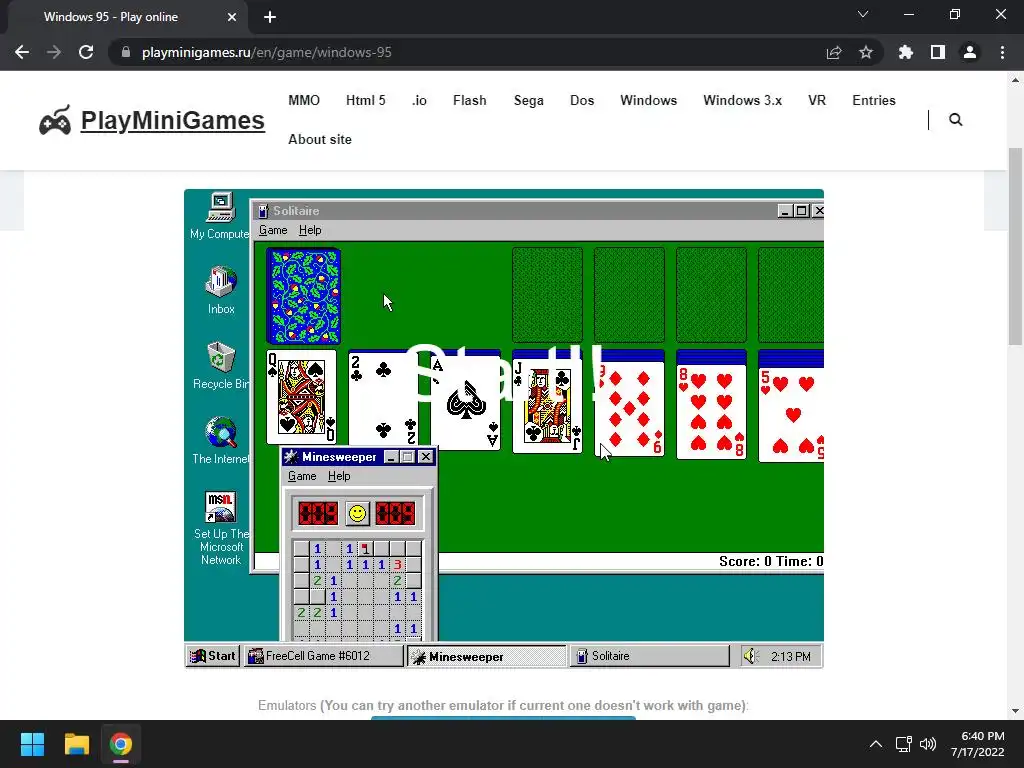1024x768 pixels.
Task: Switch to Solitaire taskbar button
Action: click(x=650, y=656)
